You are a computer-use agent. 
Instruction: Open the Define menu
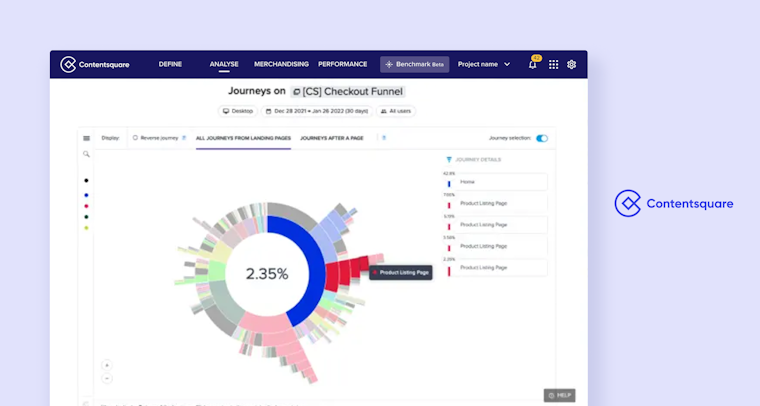[x=170, y=64]
